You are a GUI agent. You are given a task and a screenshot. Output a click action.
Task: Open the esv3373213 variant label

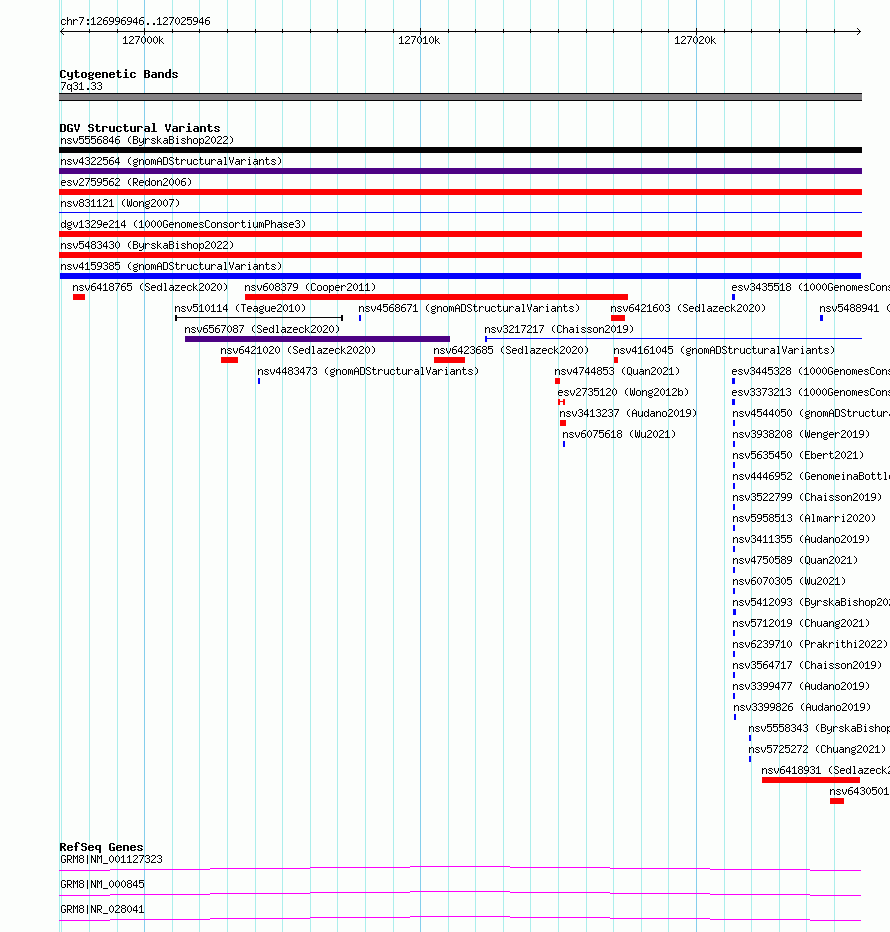click(x=810, y=392)
